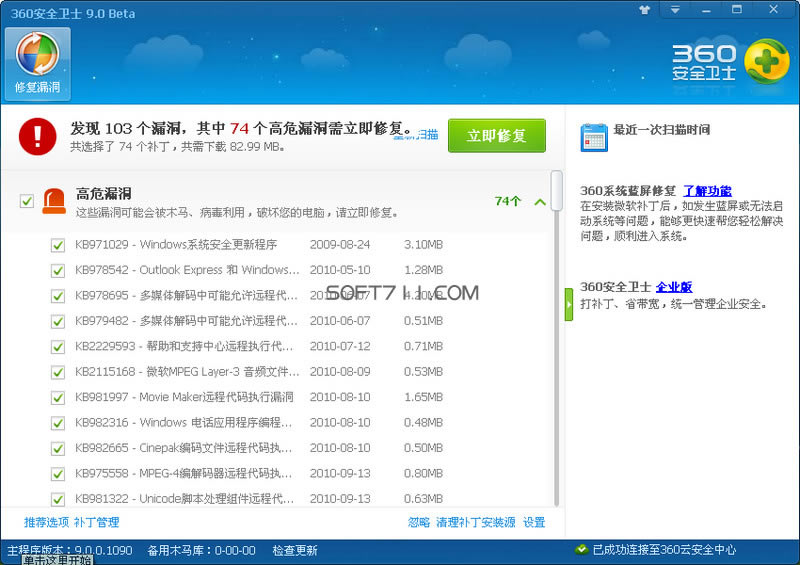Viewport: 800px width, 565px height.
Task: Uncheck the KB975558 patch checkbox
Action: [58, 474]
